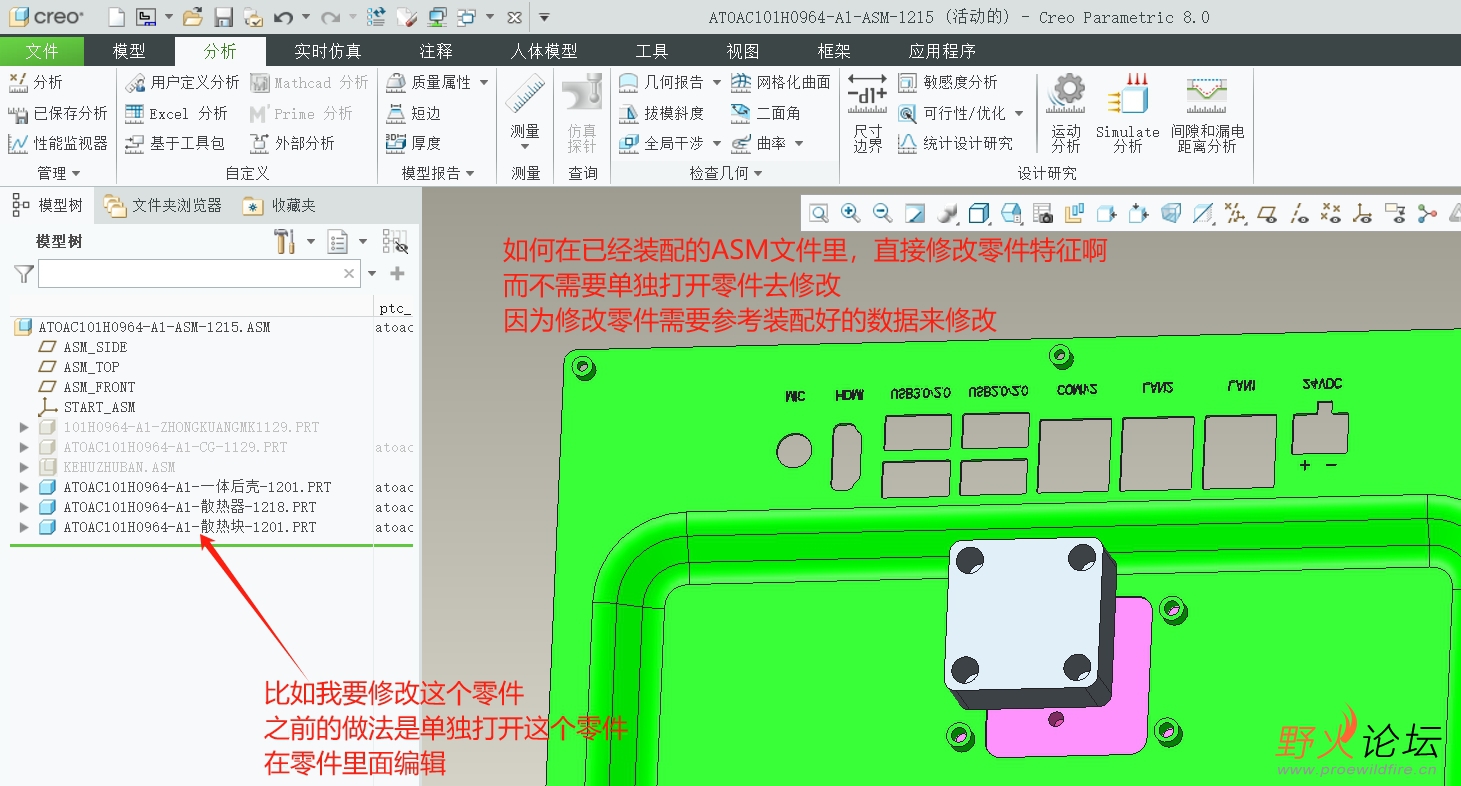
Task: Open the Curvature (曲率) dropdown arrow
Action: 799,143
